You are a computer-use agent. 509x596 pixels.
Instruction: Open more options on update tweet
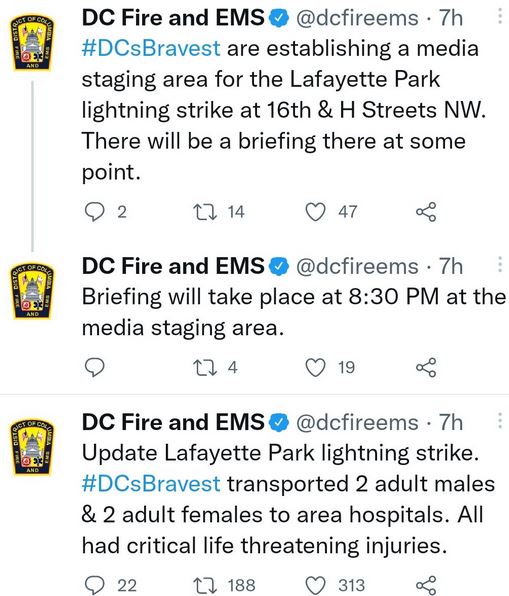click(500, 421)
